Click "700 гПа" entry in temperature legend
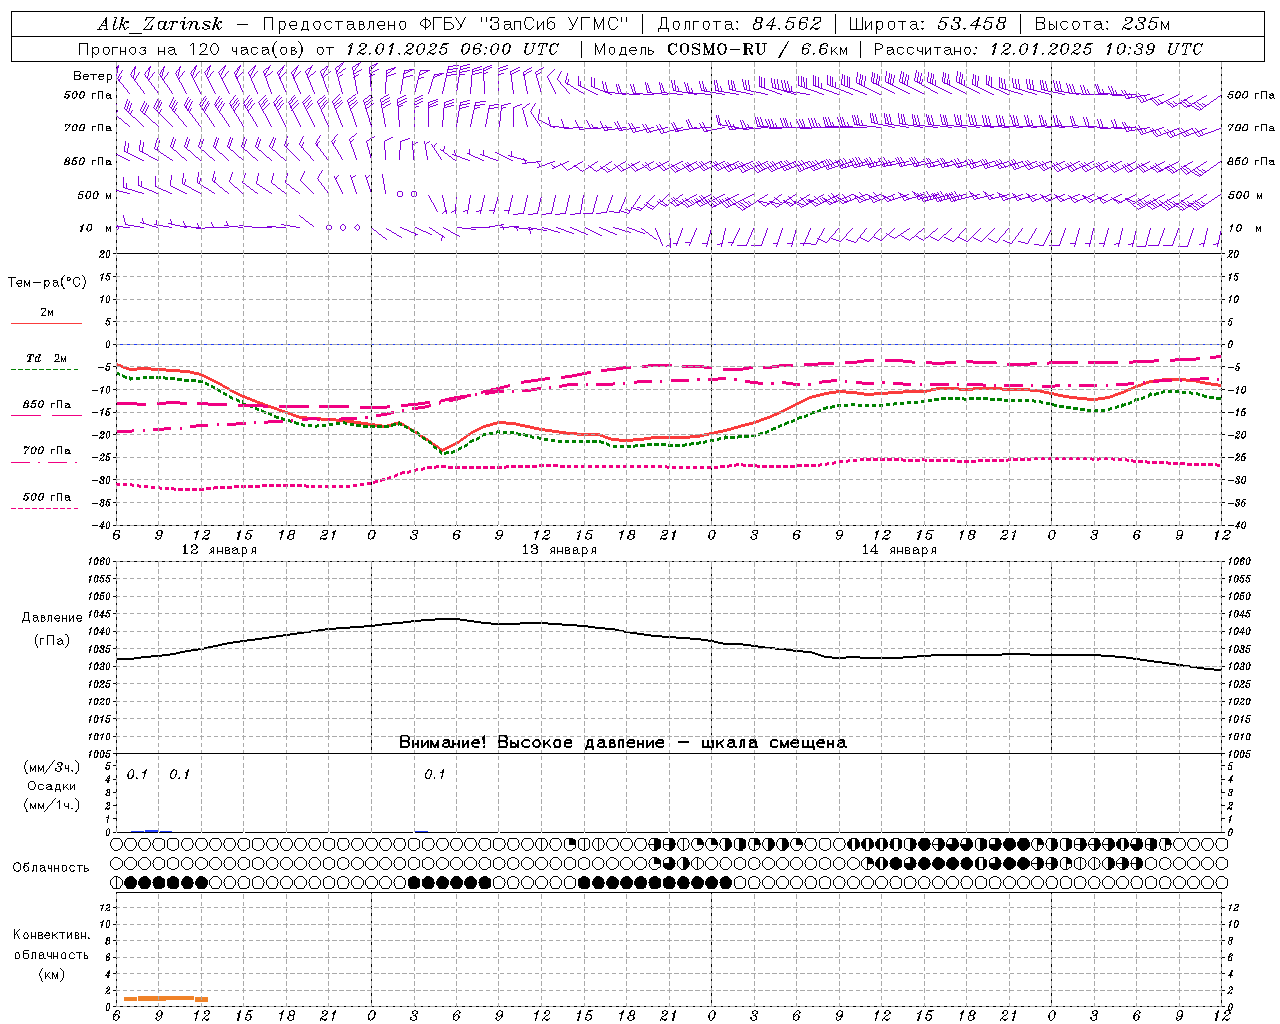Screen dimensions: 1280x1024 pyautogui.click(x=46, y=451)
